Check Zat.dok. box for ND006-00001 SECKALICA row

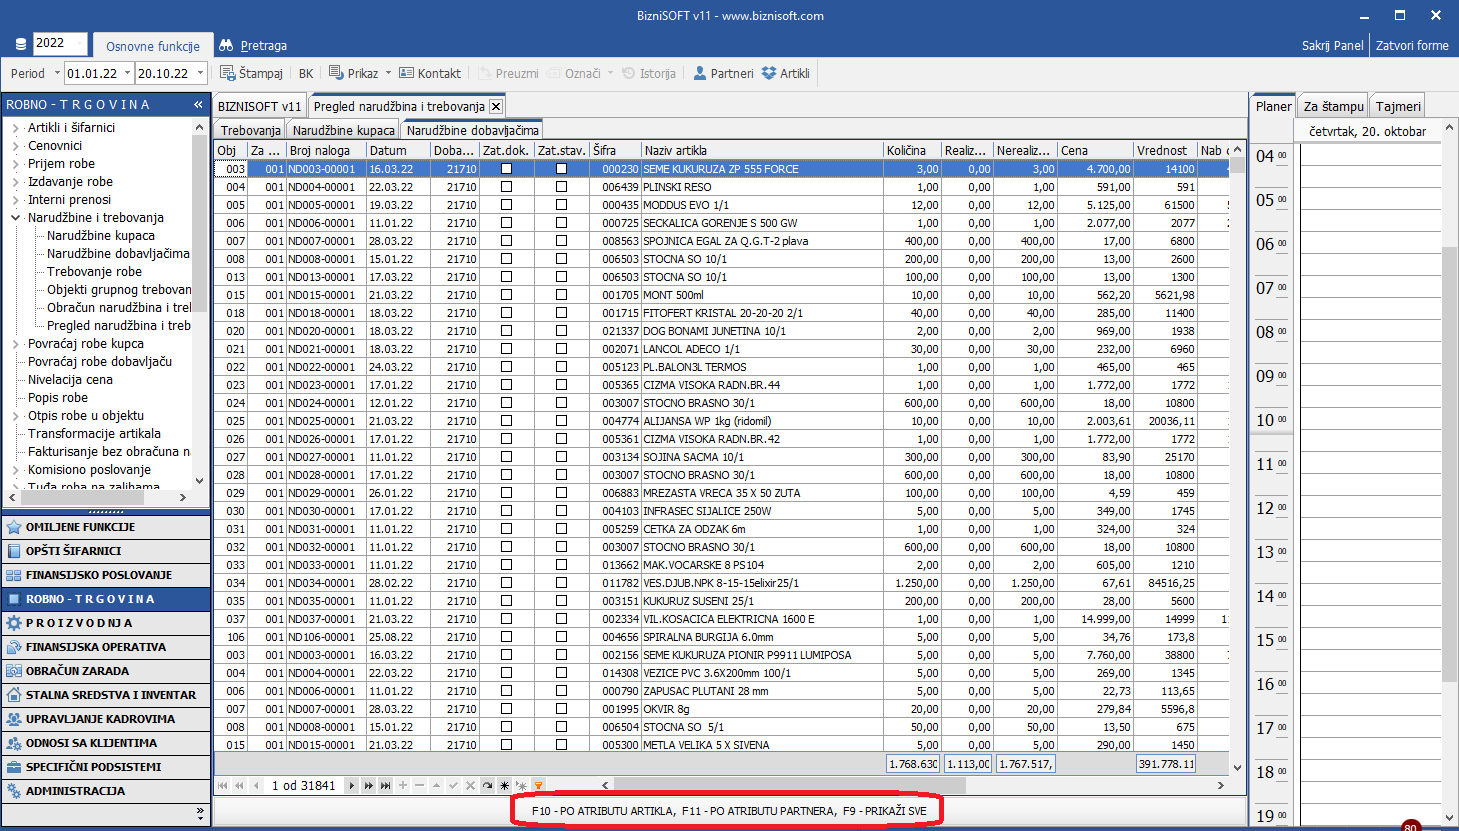click(x=506, y=223)
